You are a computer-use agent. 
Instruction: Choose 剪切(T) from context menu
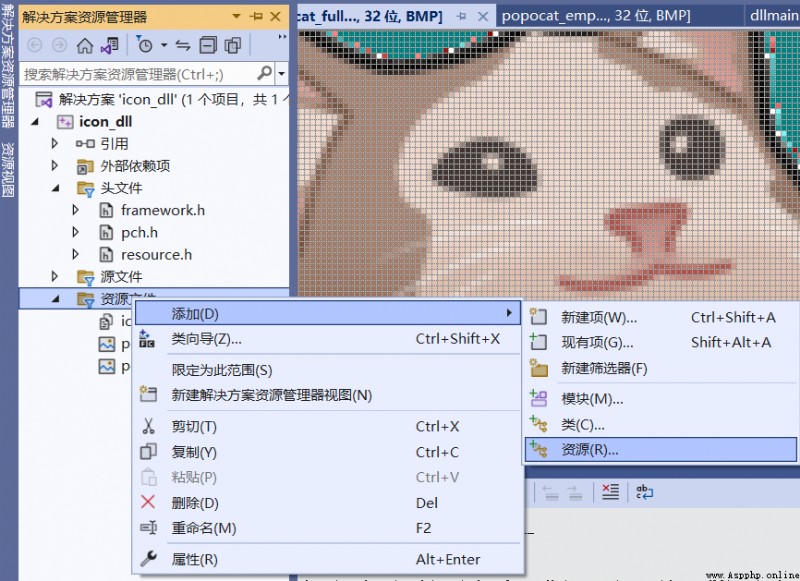(x=328, y=426)
